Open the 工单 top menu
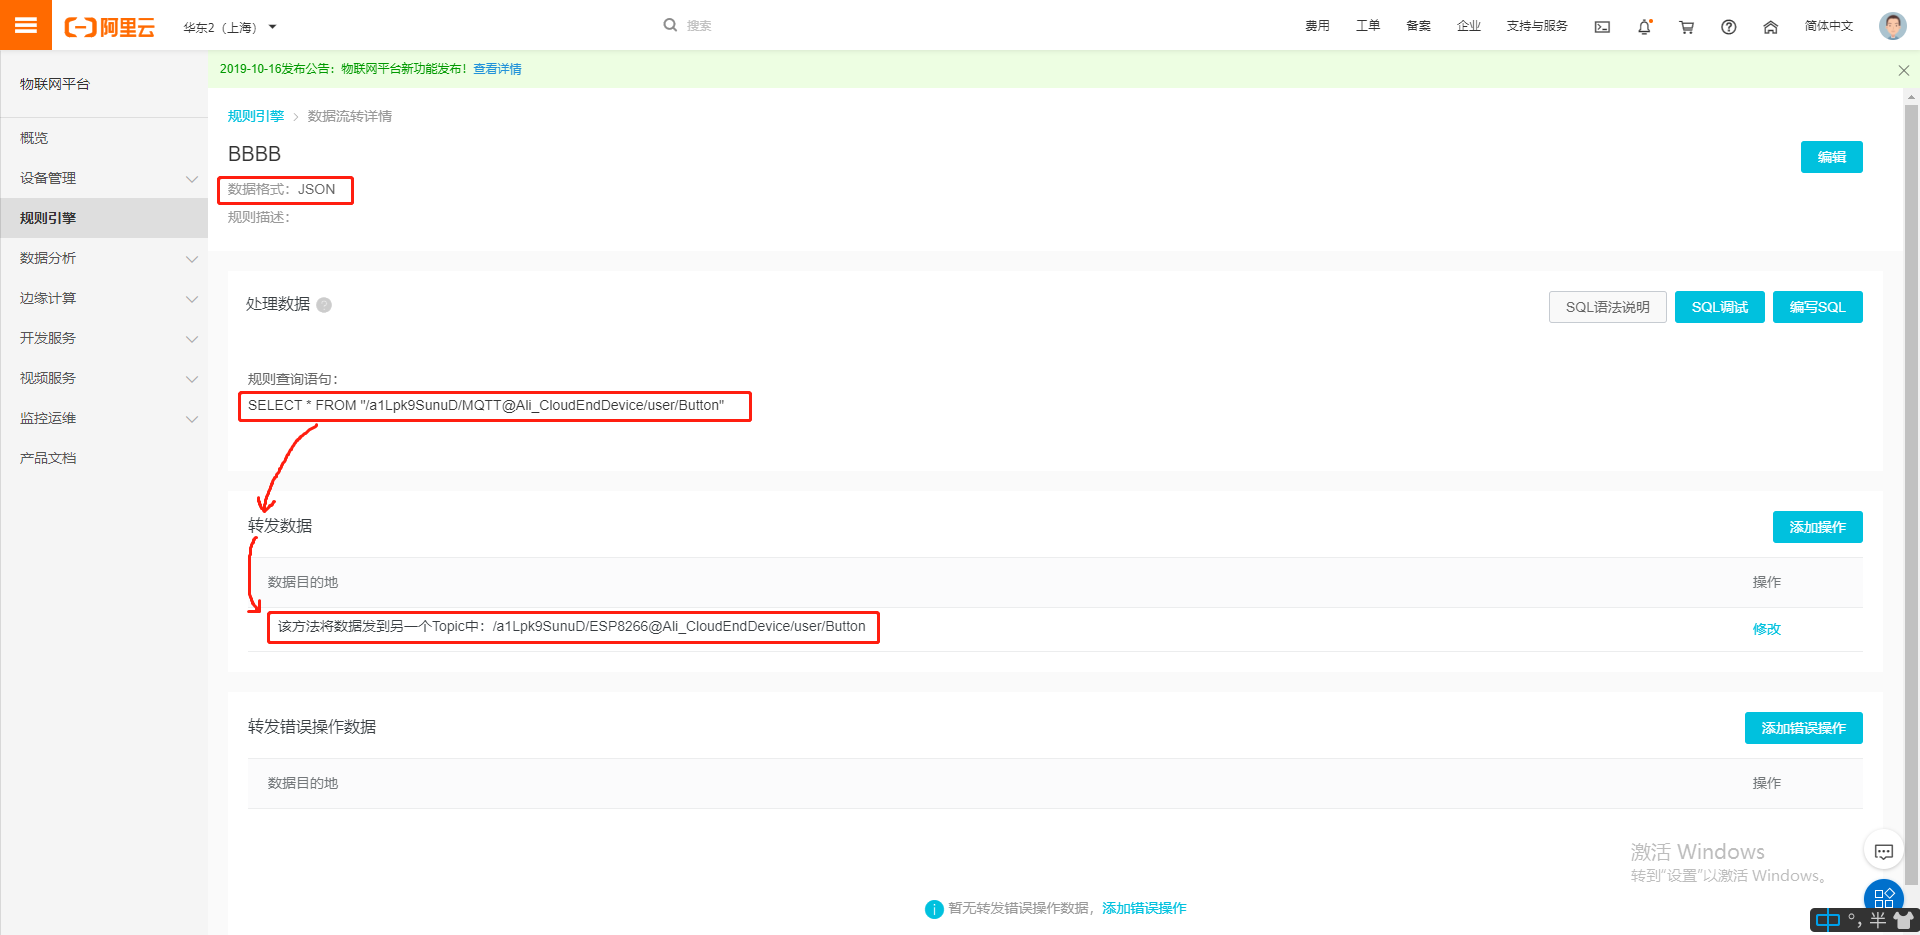The image size is (1920, 935). pos(1368,26)
